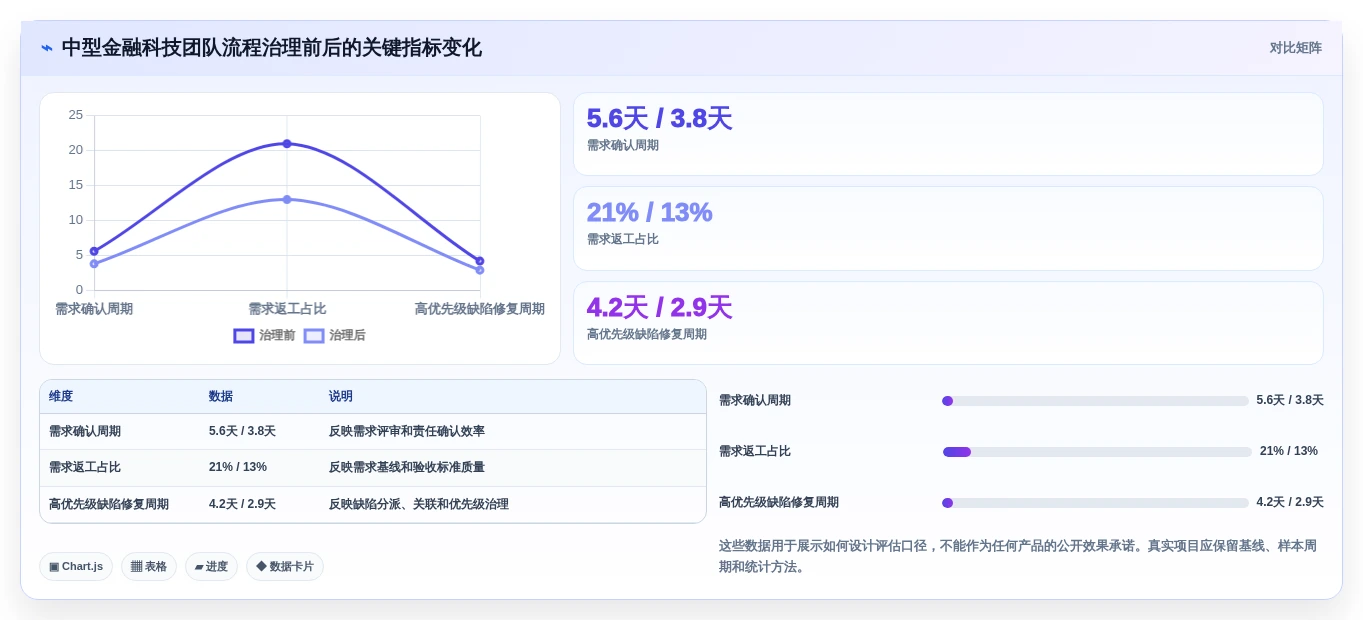Open the 21% / 13% metric card

(x=948, y=228)
